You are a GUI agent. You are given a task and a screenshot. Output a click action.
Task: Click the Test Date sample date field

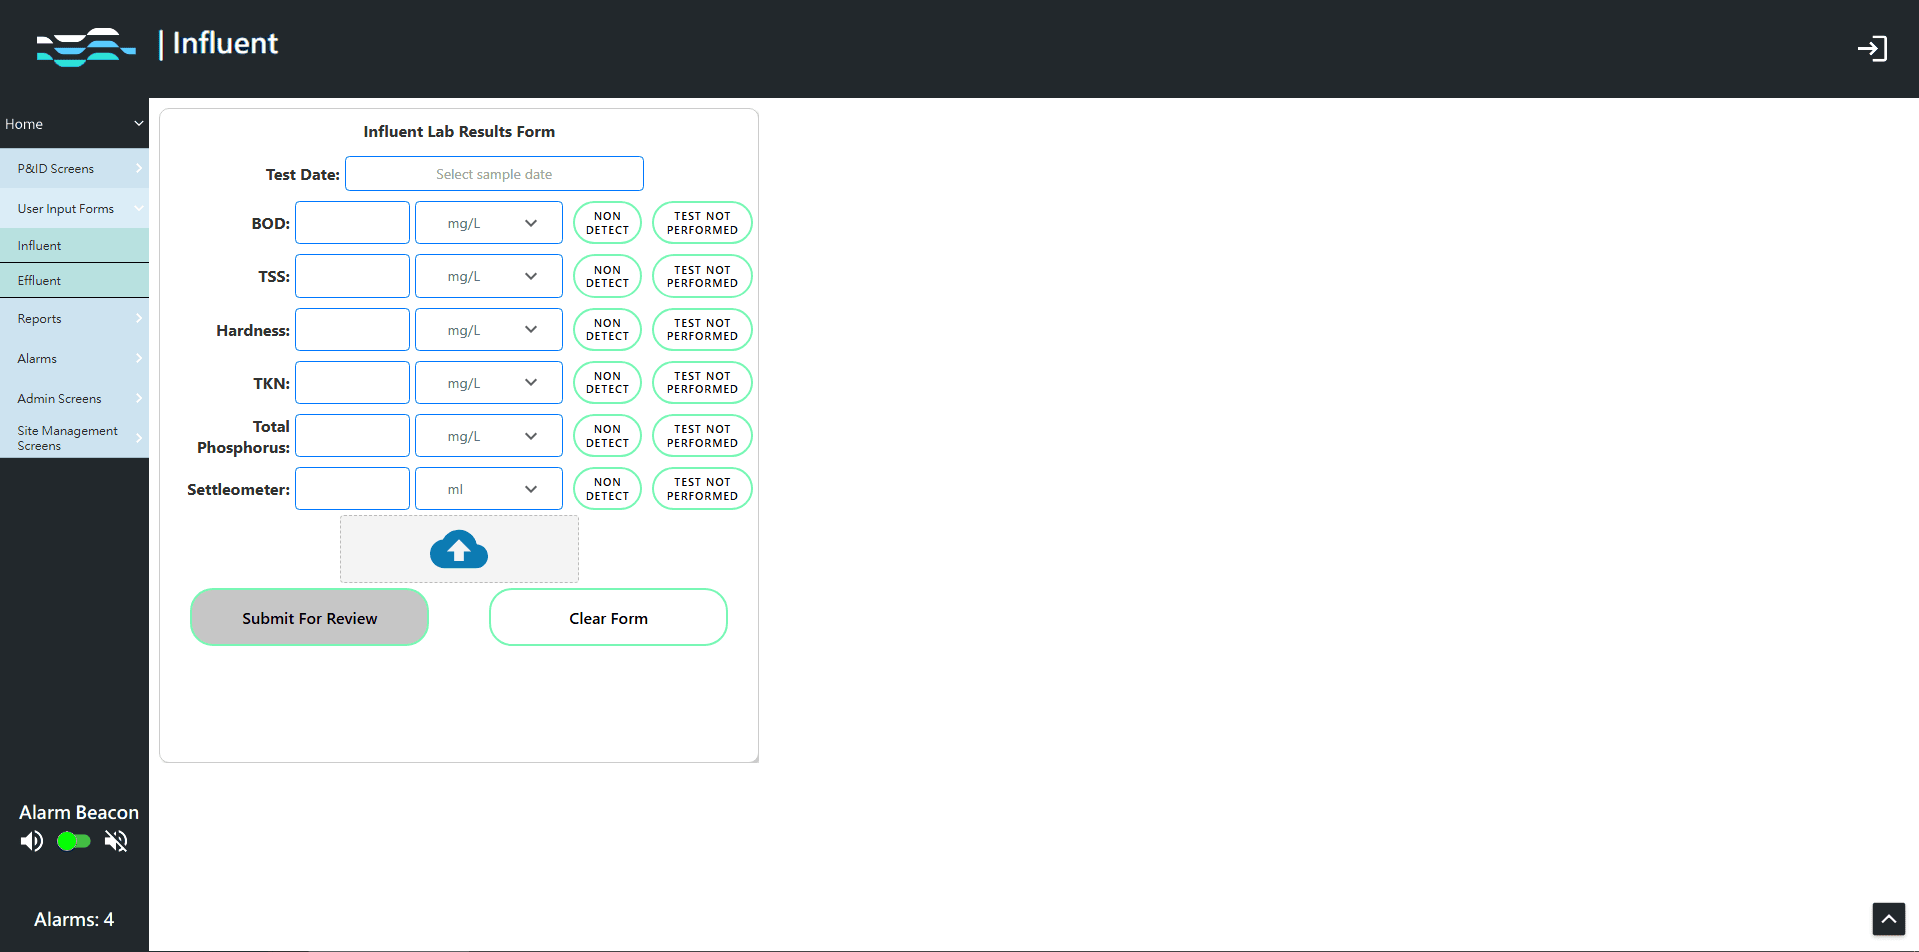(x=494, y=173)
